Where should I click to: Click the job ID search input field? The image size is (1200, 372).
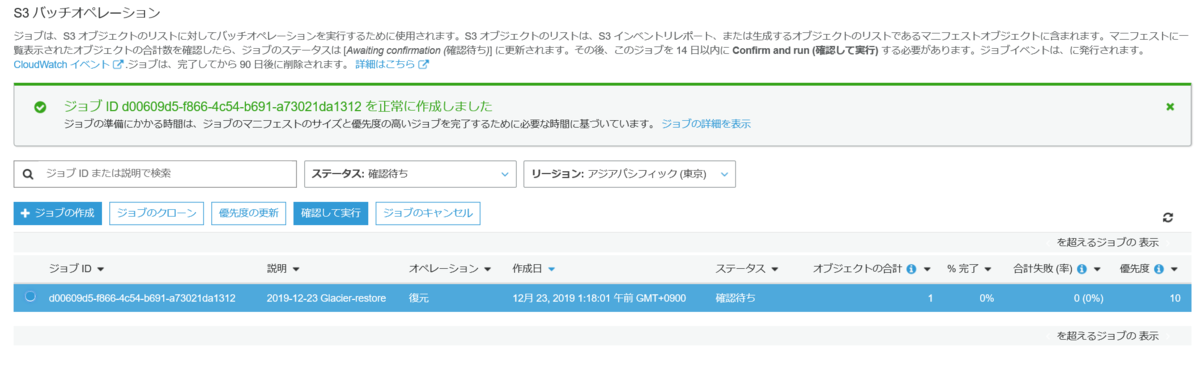click(155, 173)
